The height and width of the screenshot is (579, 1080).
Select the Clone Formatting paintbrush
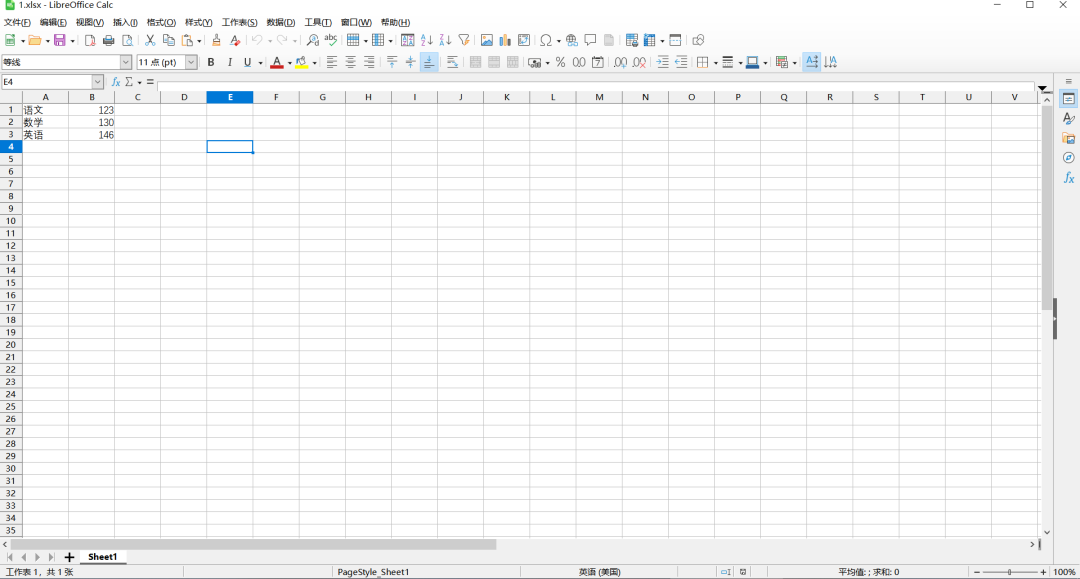[x=216, y=41]
